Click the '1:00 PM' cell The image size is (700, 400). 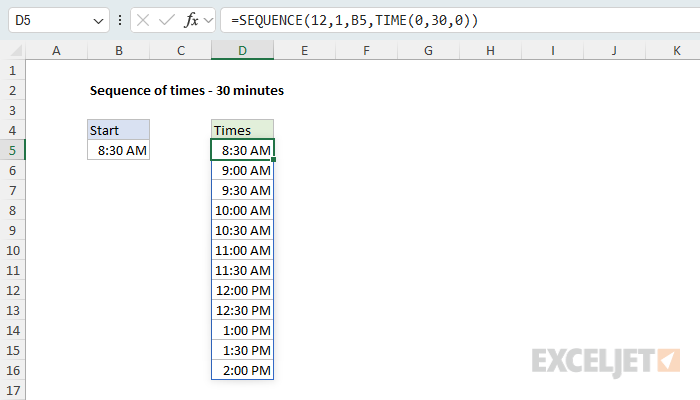(242, 330)
